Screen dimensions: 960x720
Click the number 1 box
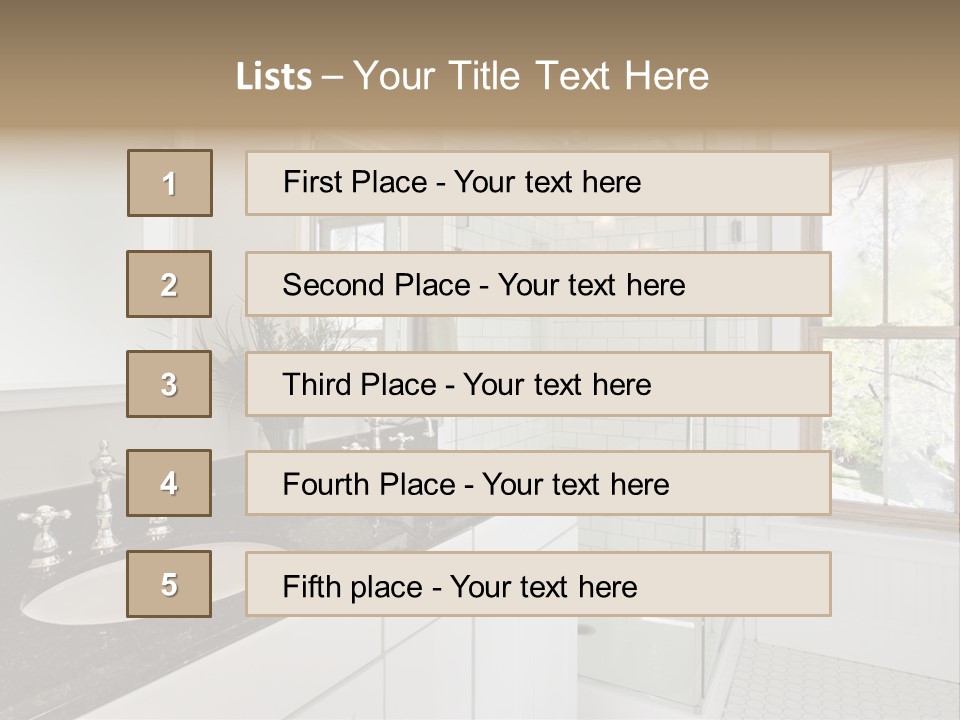(169, 183)
